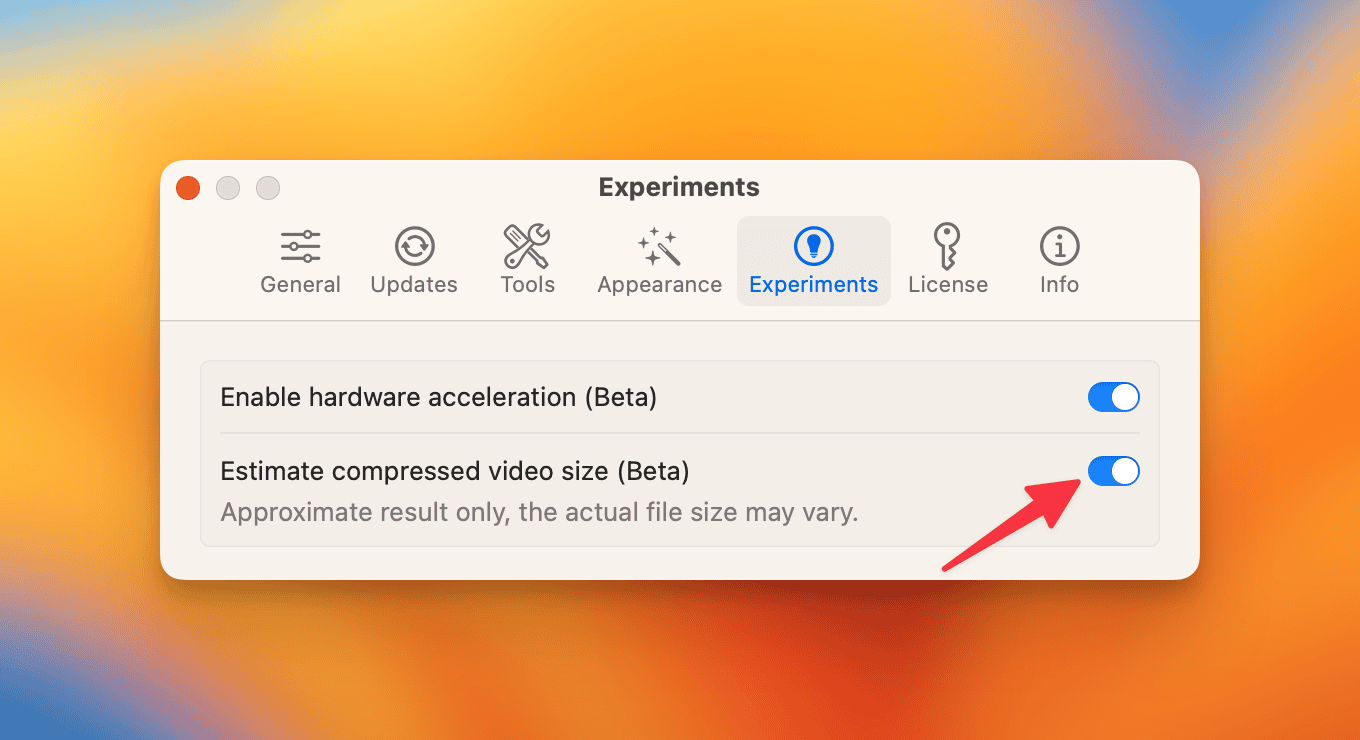Close the Experiments preferences window
1360x740 pixels.
pyautogui.click(x=188, y=188)
